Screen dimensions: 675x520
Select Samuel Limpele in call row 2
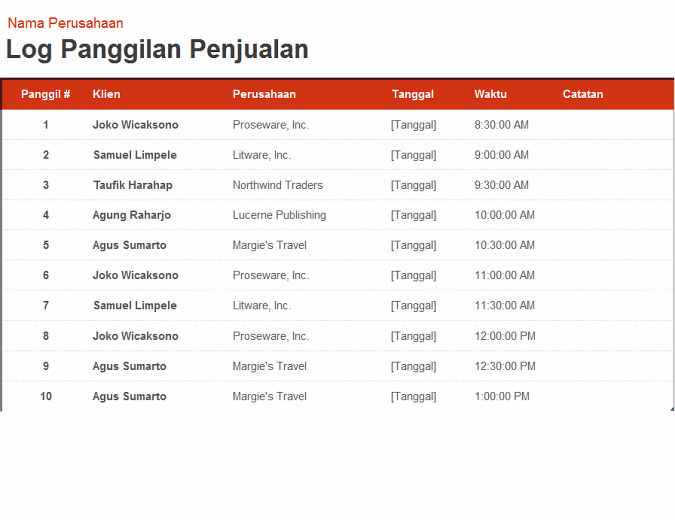point(135,155)
